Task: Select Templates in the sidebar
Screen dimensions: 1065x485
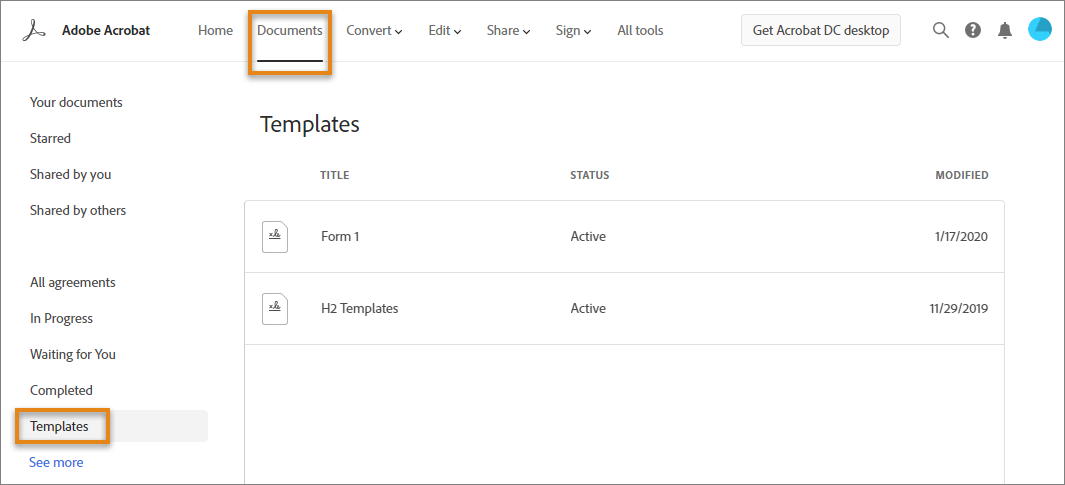Action: click(x=60, y=426)
